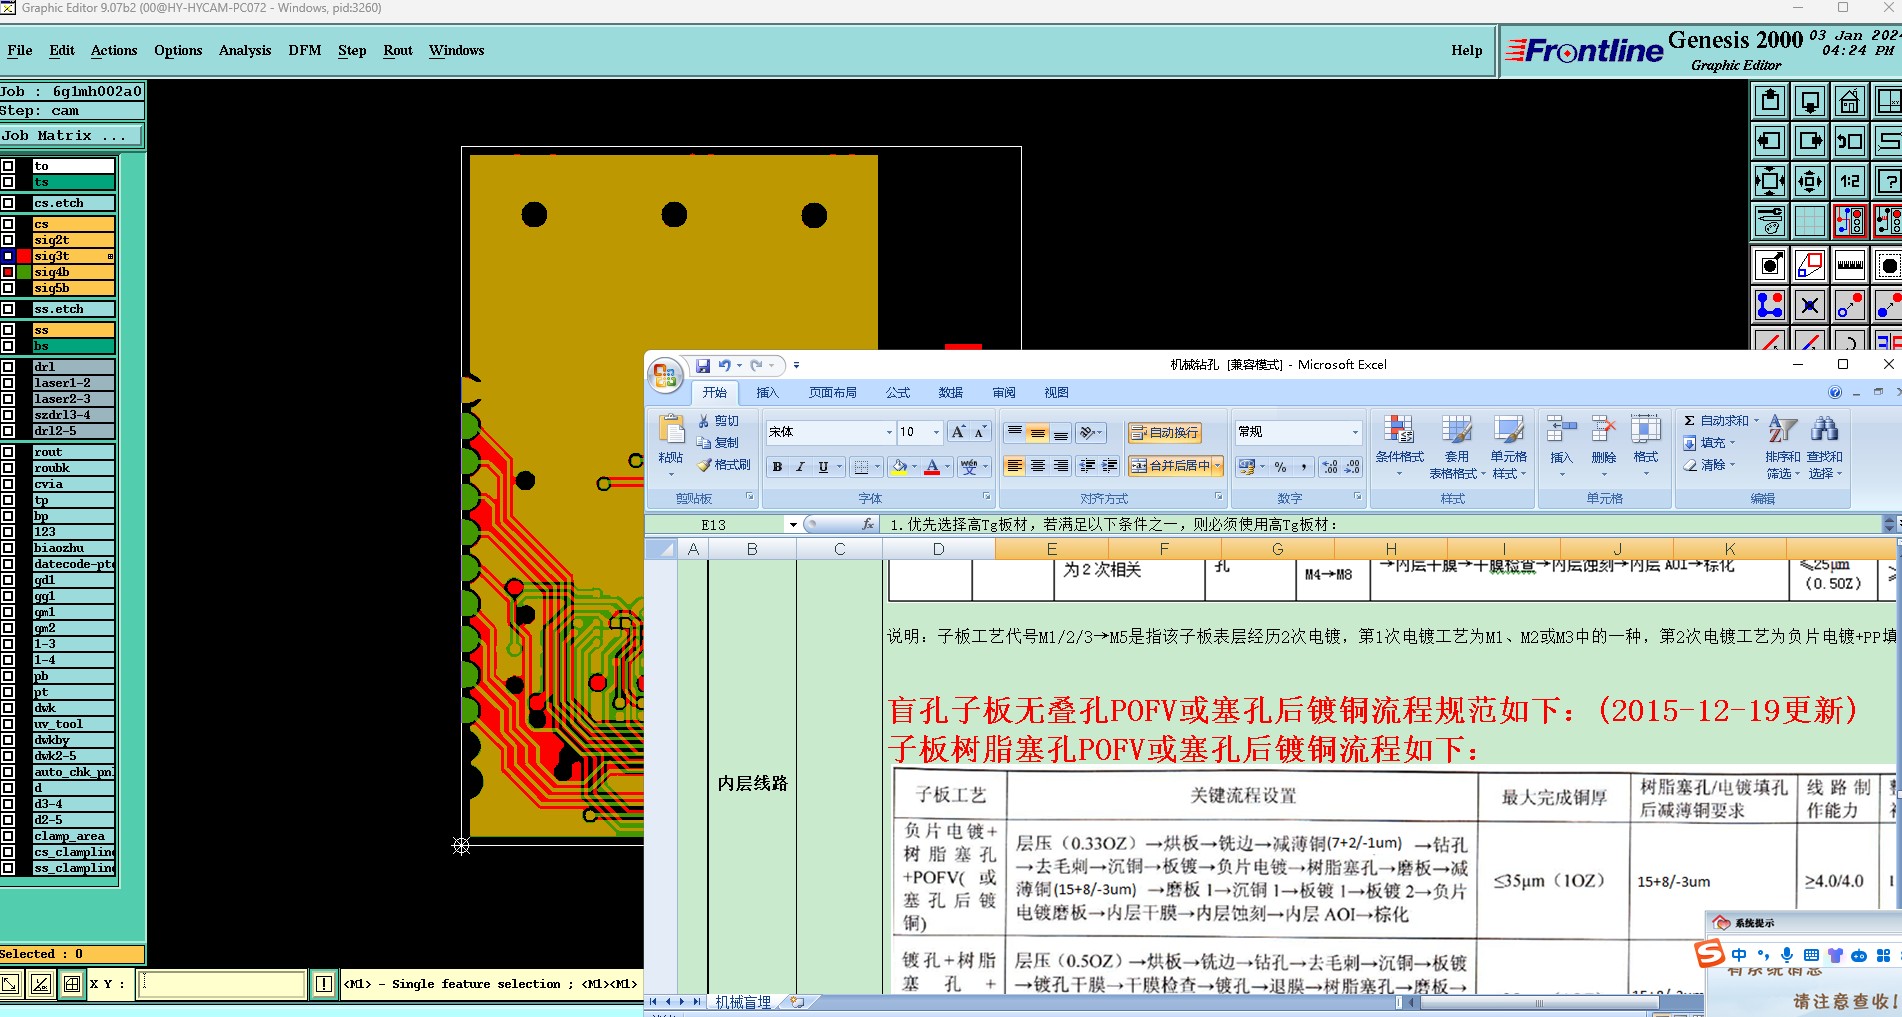Click the 条件格式 (Conditional Formatting) button
Viewport: 1902px width, 1017px height.
1399,446
